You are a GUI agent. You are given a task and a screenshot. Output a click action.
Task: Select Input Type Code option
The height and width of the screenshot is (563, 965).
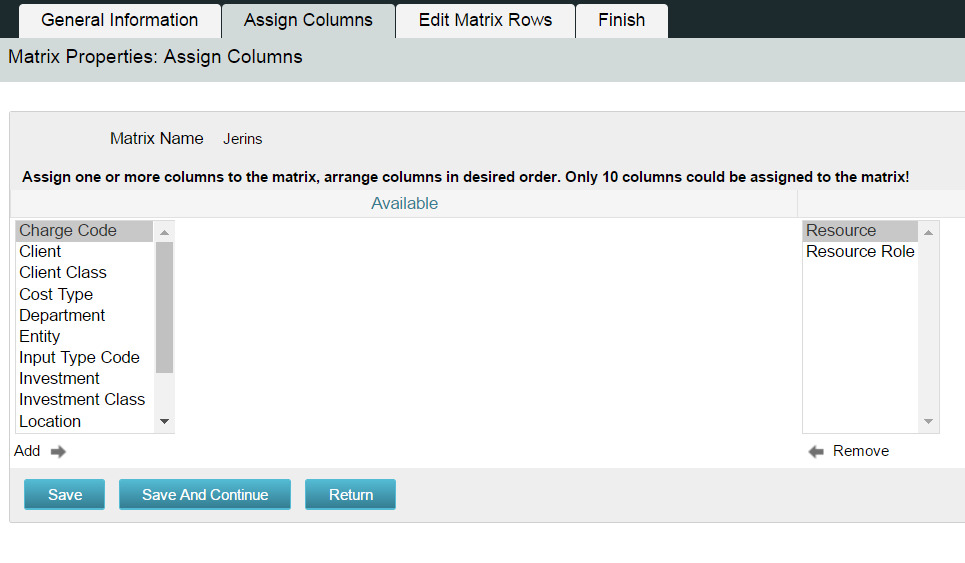point(79,357)
